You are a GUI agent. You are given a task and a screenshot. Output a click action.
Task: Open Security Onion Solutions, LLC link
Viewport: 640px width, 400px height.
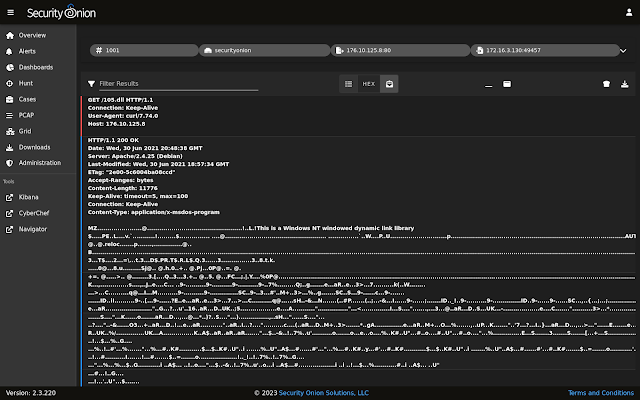(324, 393)
